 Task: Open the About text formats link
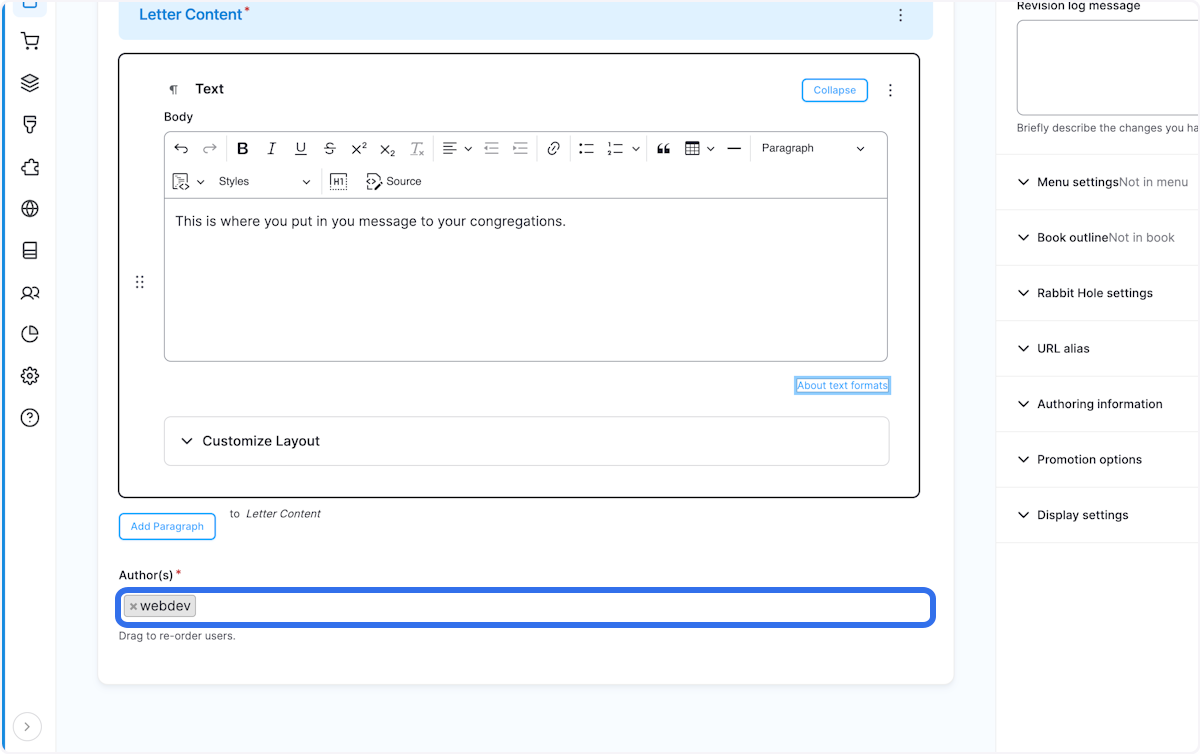click(x=842, y=385)
